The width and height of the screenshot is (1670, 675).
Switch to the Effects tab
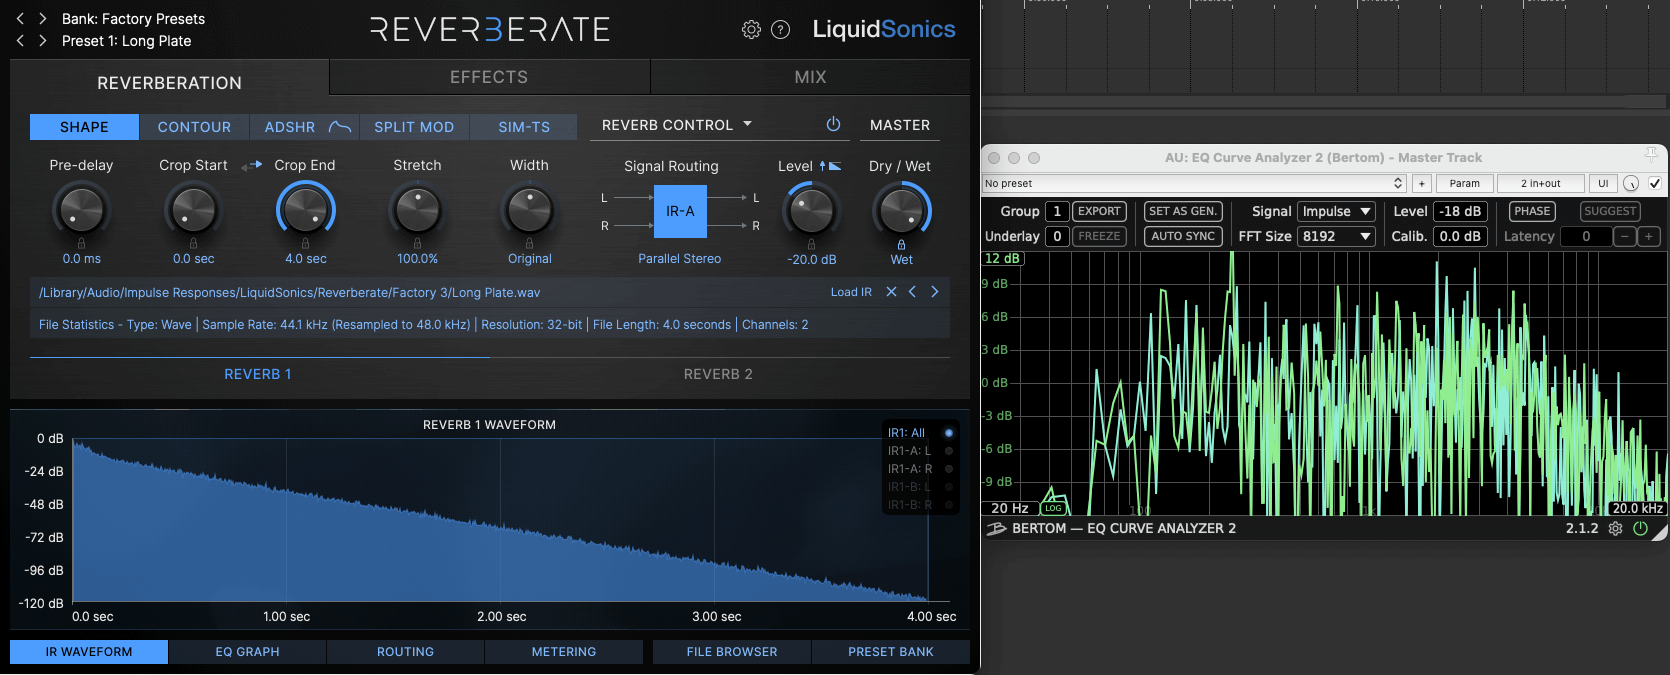pyautogui.click(x=489, y=77)
